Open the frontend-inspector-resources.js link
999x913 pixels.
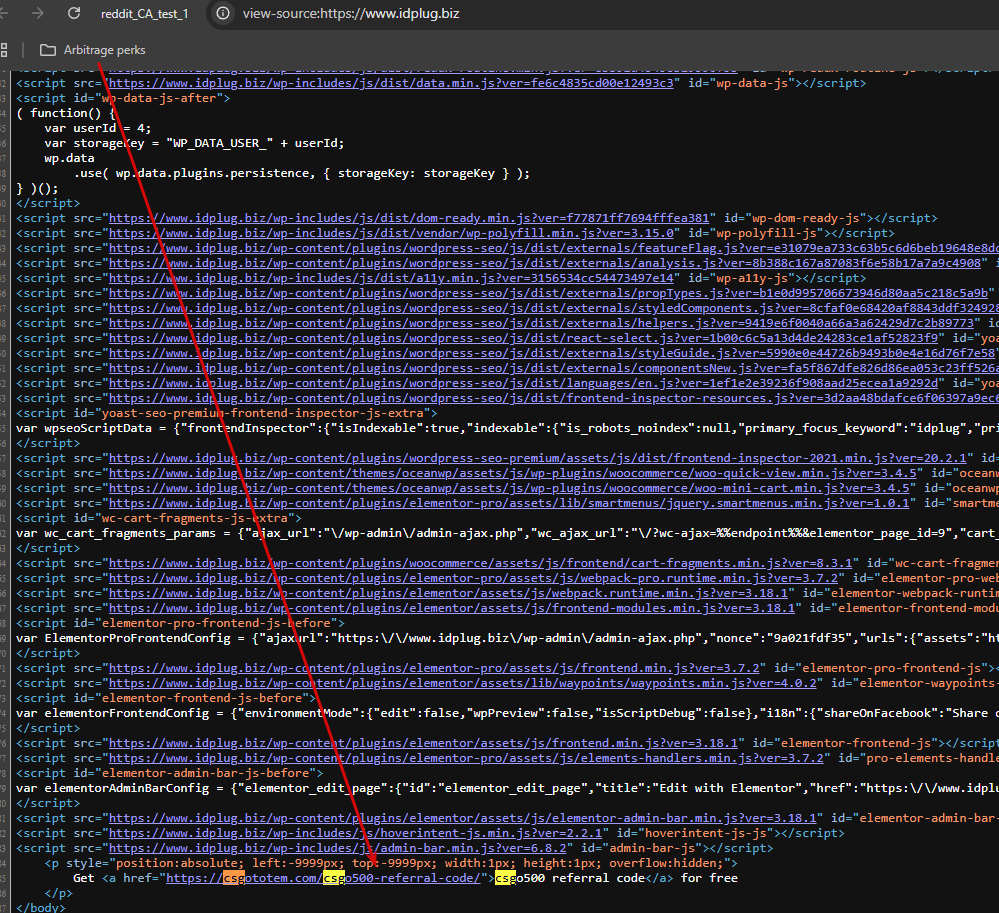pyautogui.click(x=554, y=398)
